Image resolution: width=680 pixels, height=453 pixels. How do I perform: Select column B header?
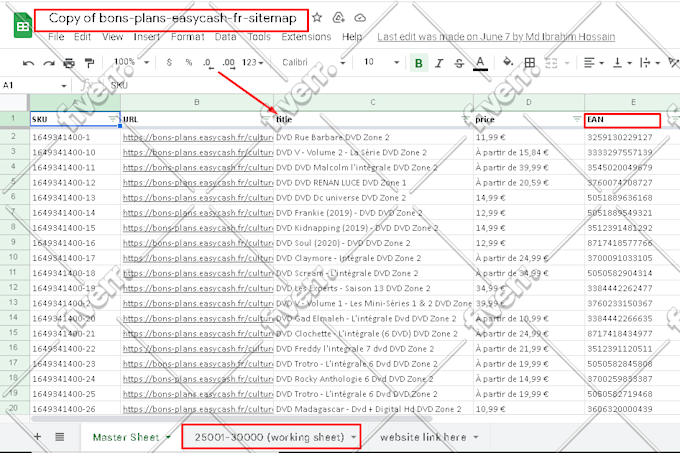click(x=197, y=102)
